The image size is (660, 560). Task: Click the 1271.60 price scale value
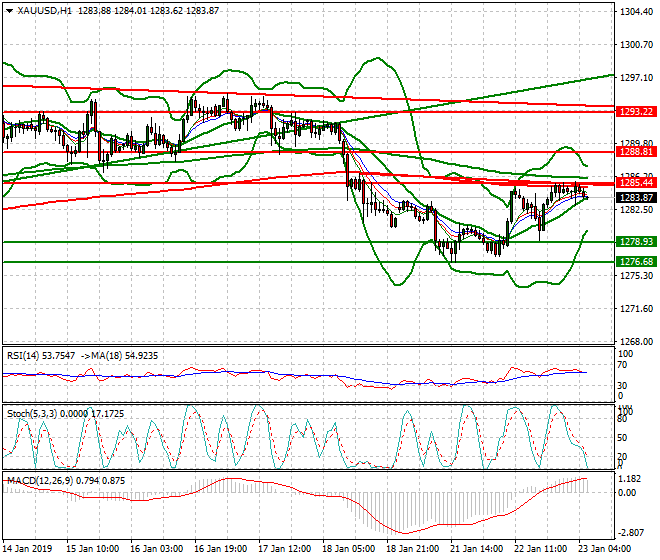pos(637,309)
